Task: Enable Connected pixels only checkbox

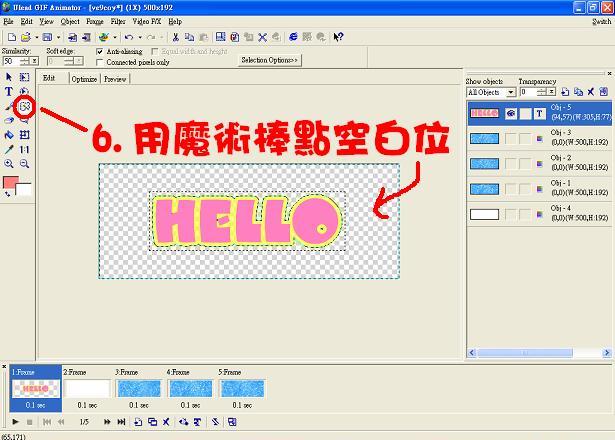Action: [100, 62]
